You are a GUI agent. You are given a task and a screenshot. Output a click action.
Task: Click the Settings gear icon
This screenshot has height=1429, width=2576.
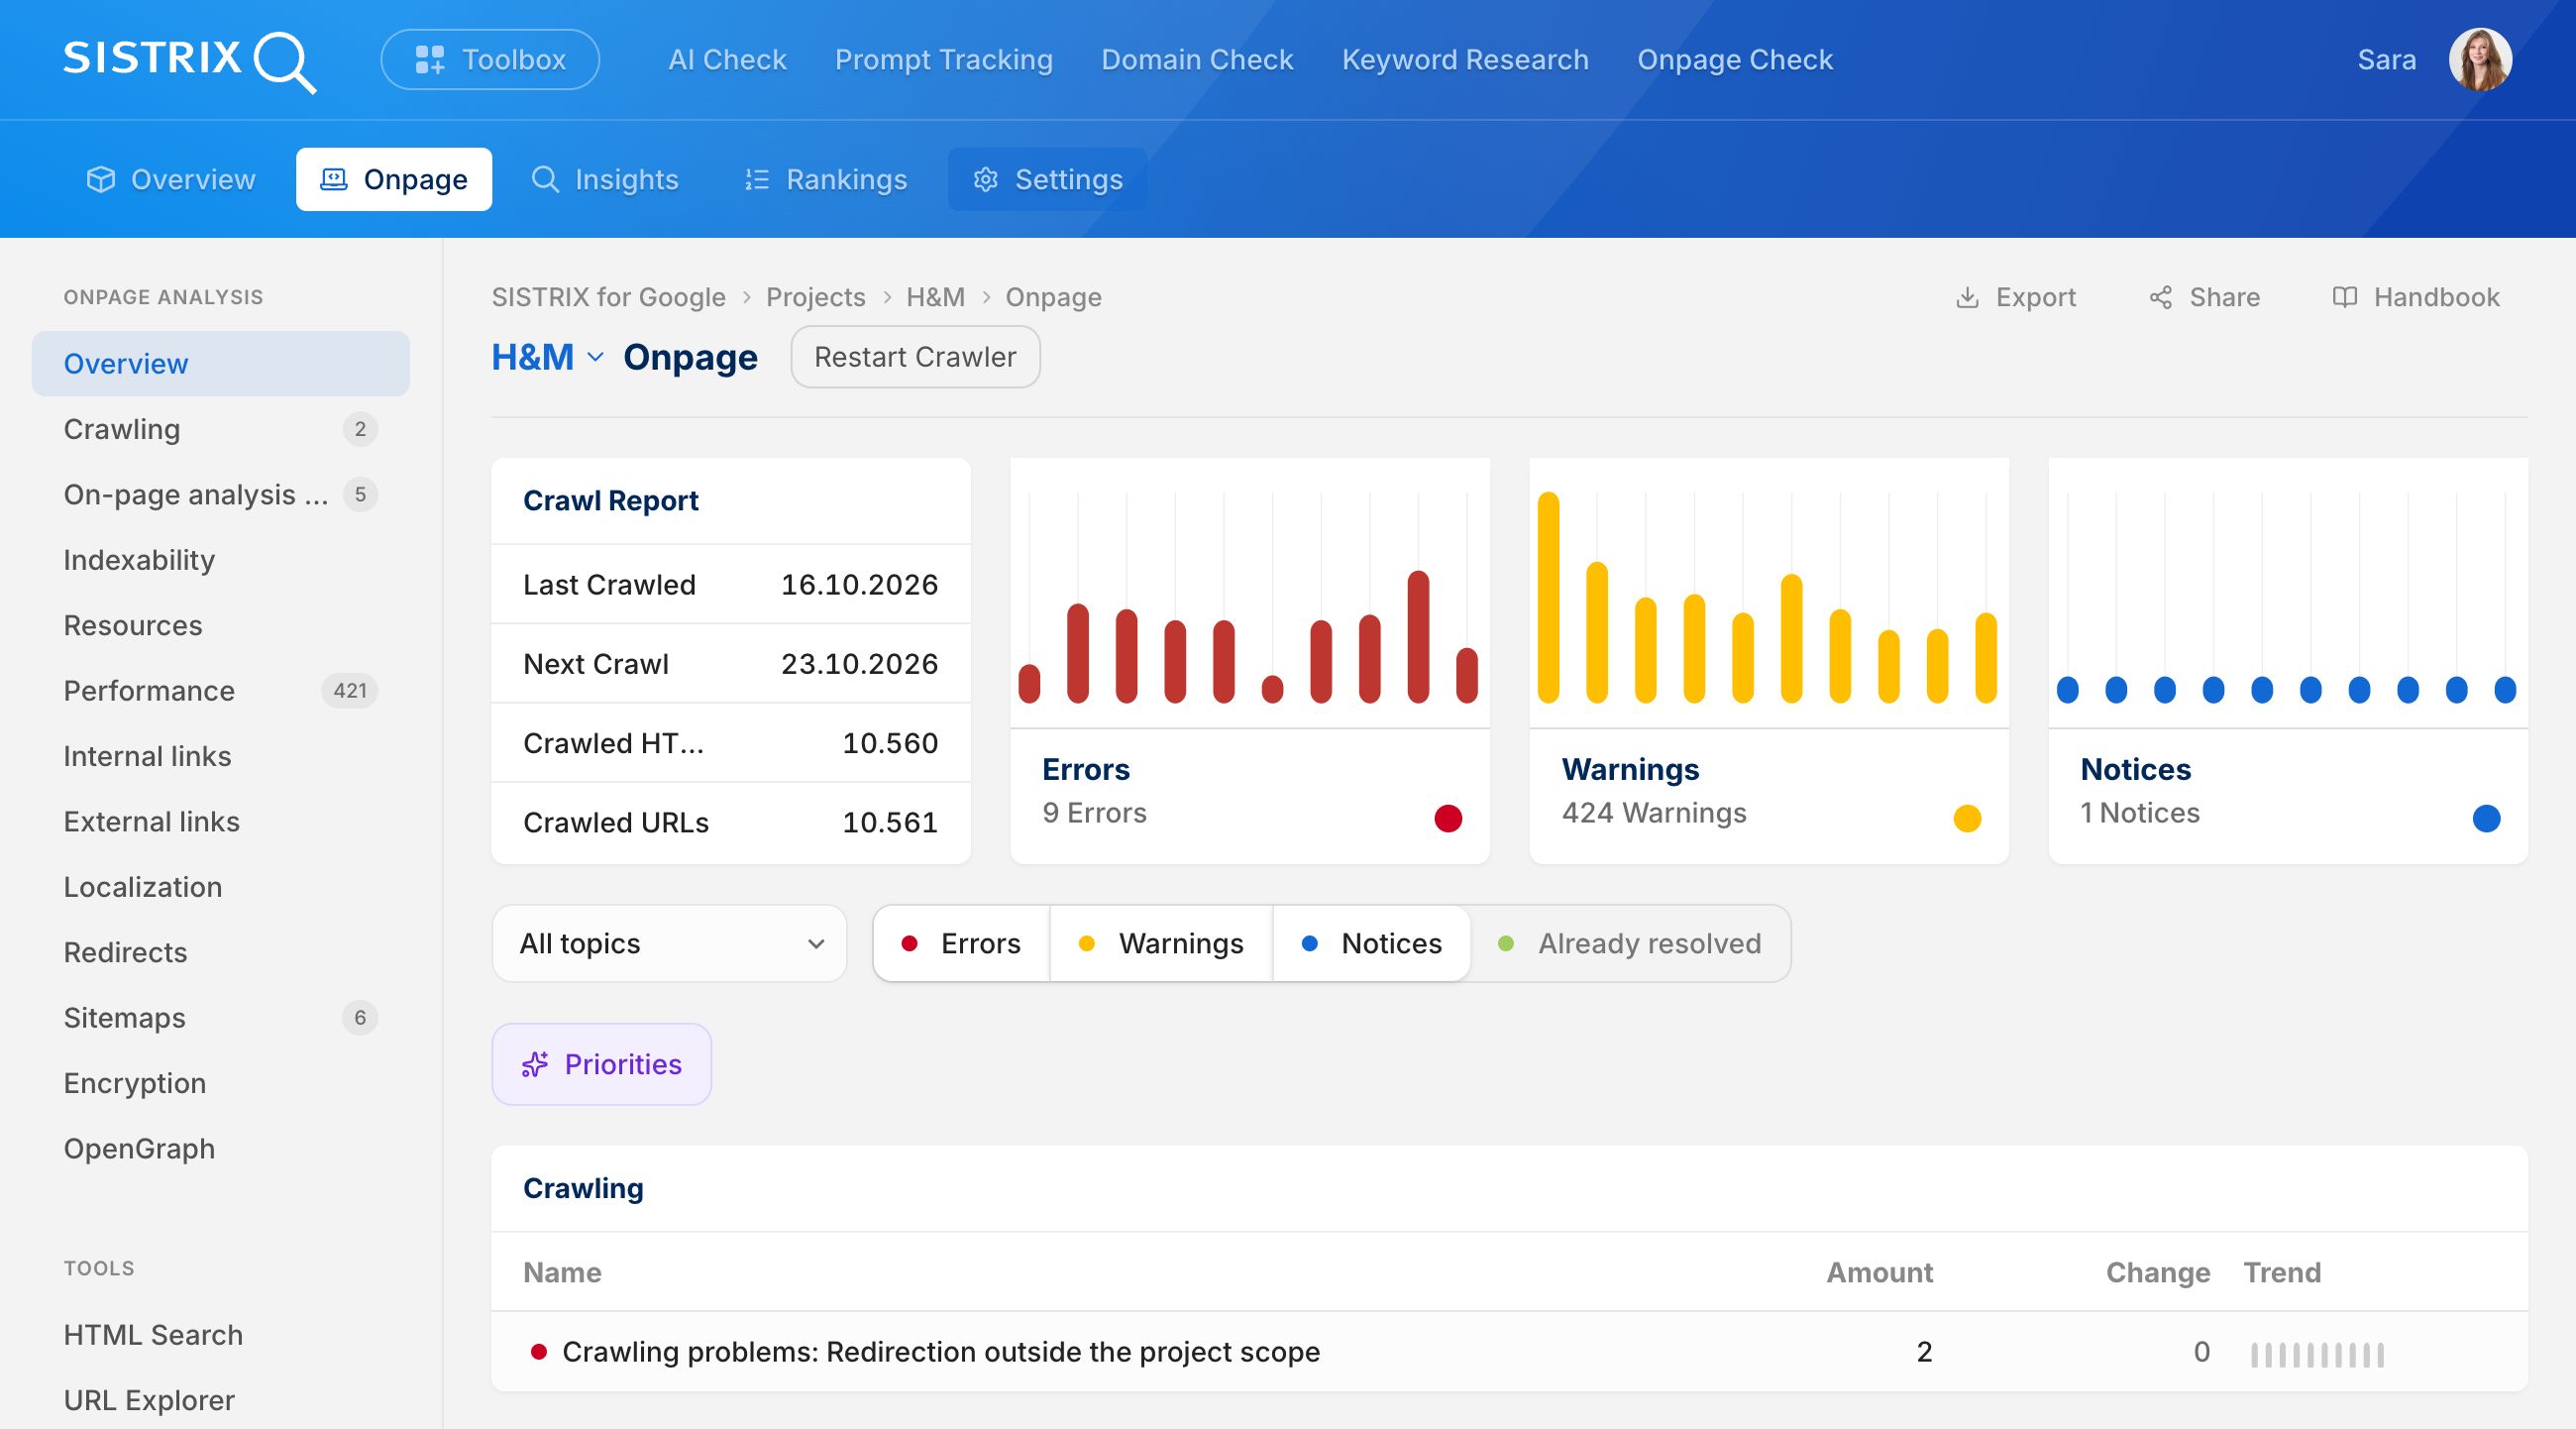(x=986, y=179)
